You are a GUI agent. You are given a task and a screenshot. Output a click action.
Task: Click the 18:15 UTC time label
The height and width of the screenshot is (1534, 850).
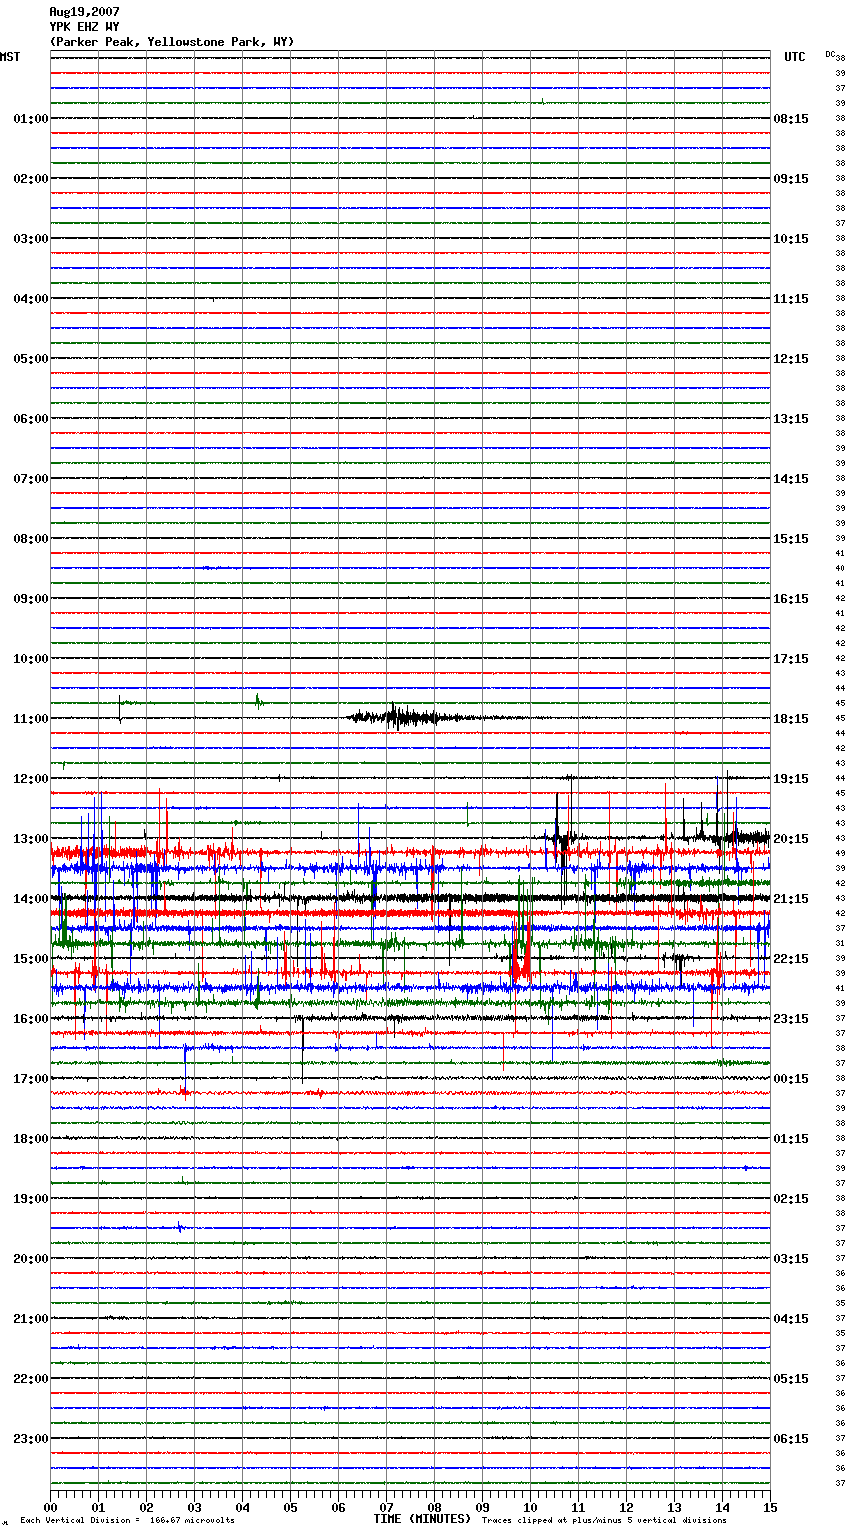pyautogui.click(x=791, y=719)
